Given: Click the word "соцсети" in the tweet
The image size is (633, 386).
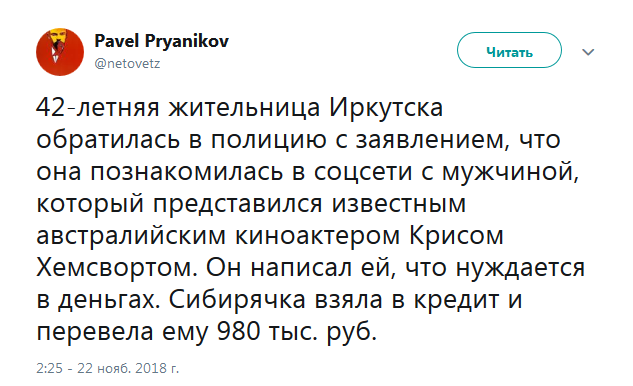Looking at the screenshot, I should (363, 172).
